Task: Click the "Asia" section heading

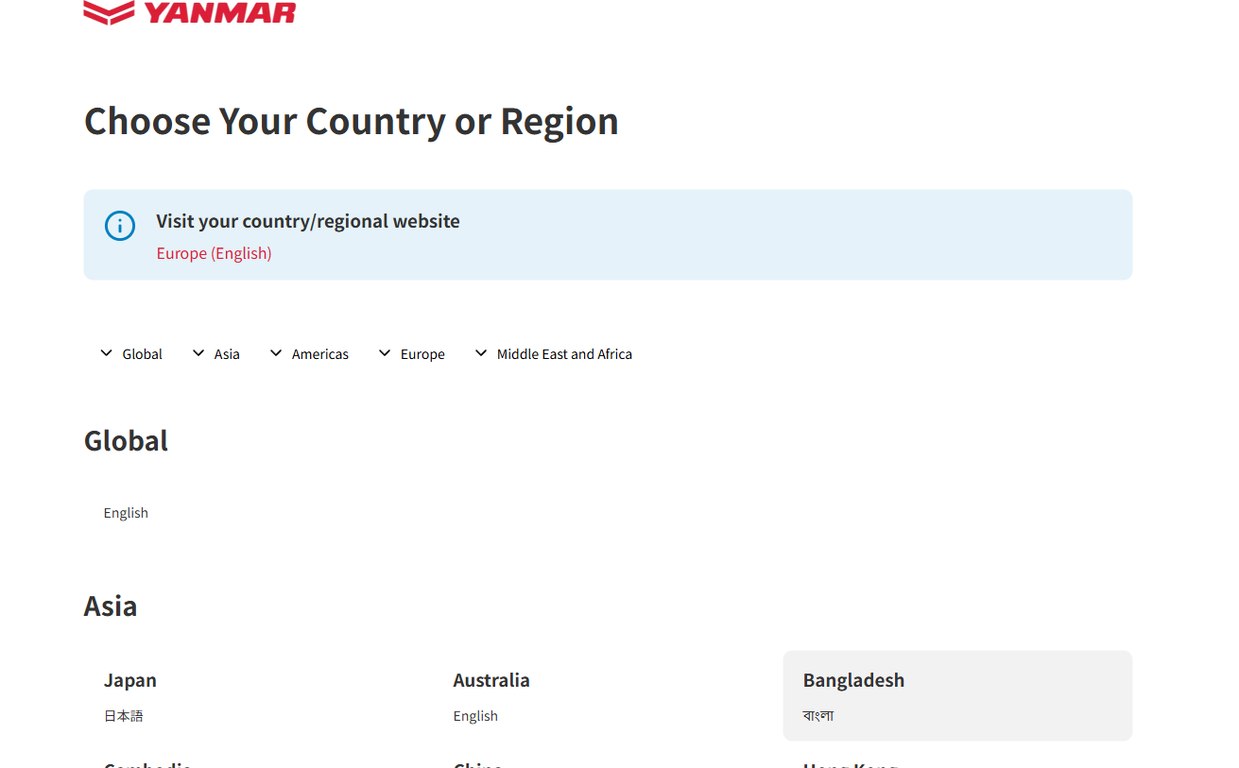Action: 111,606
